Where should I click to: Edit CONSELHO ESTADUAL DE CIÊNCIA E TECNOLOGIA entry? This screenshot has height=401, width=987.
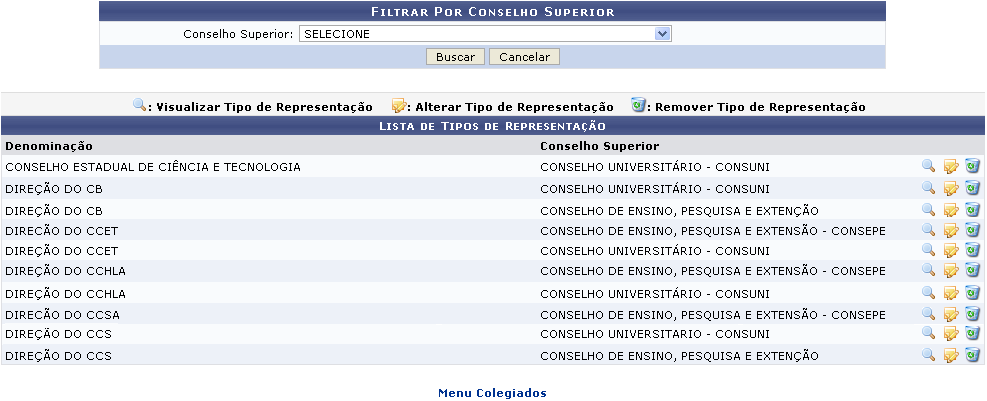950,167
